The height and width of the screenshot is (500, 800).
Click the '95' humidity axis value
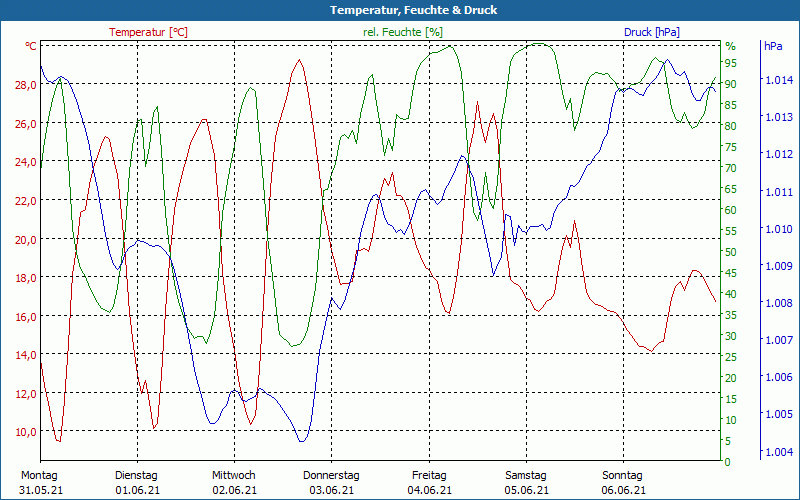click(731, 63)
